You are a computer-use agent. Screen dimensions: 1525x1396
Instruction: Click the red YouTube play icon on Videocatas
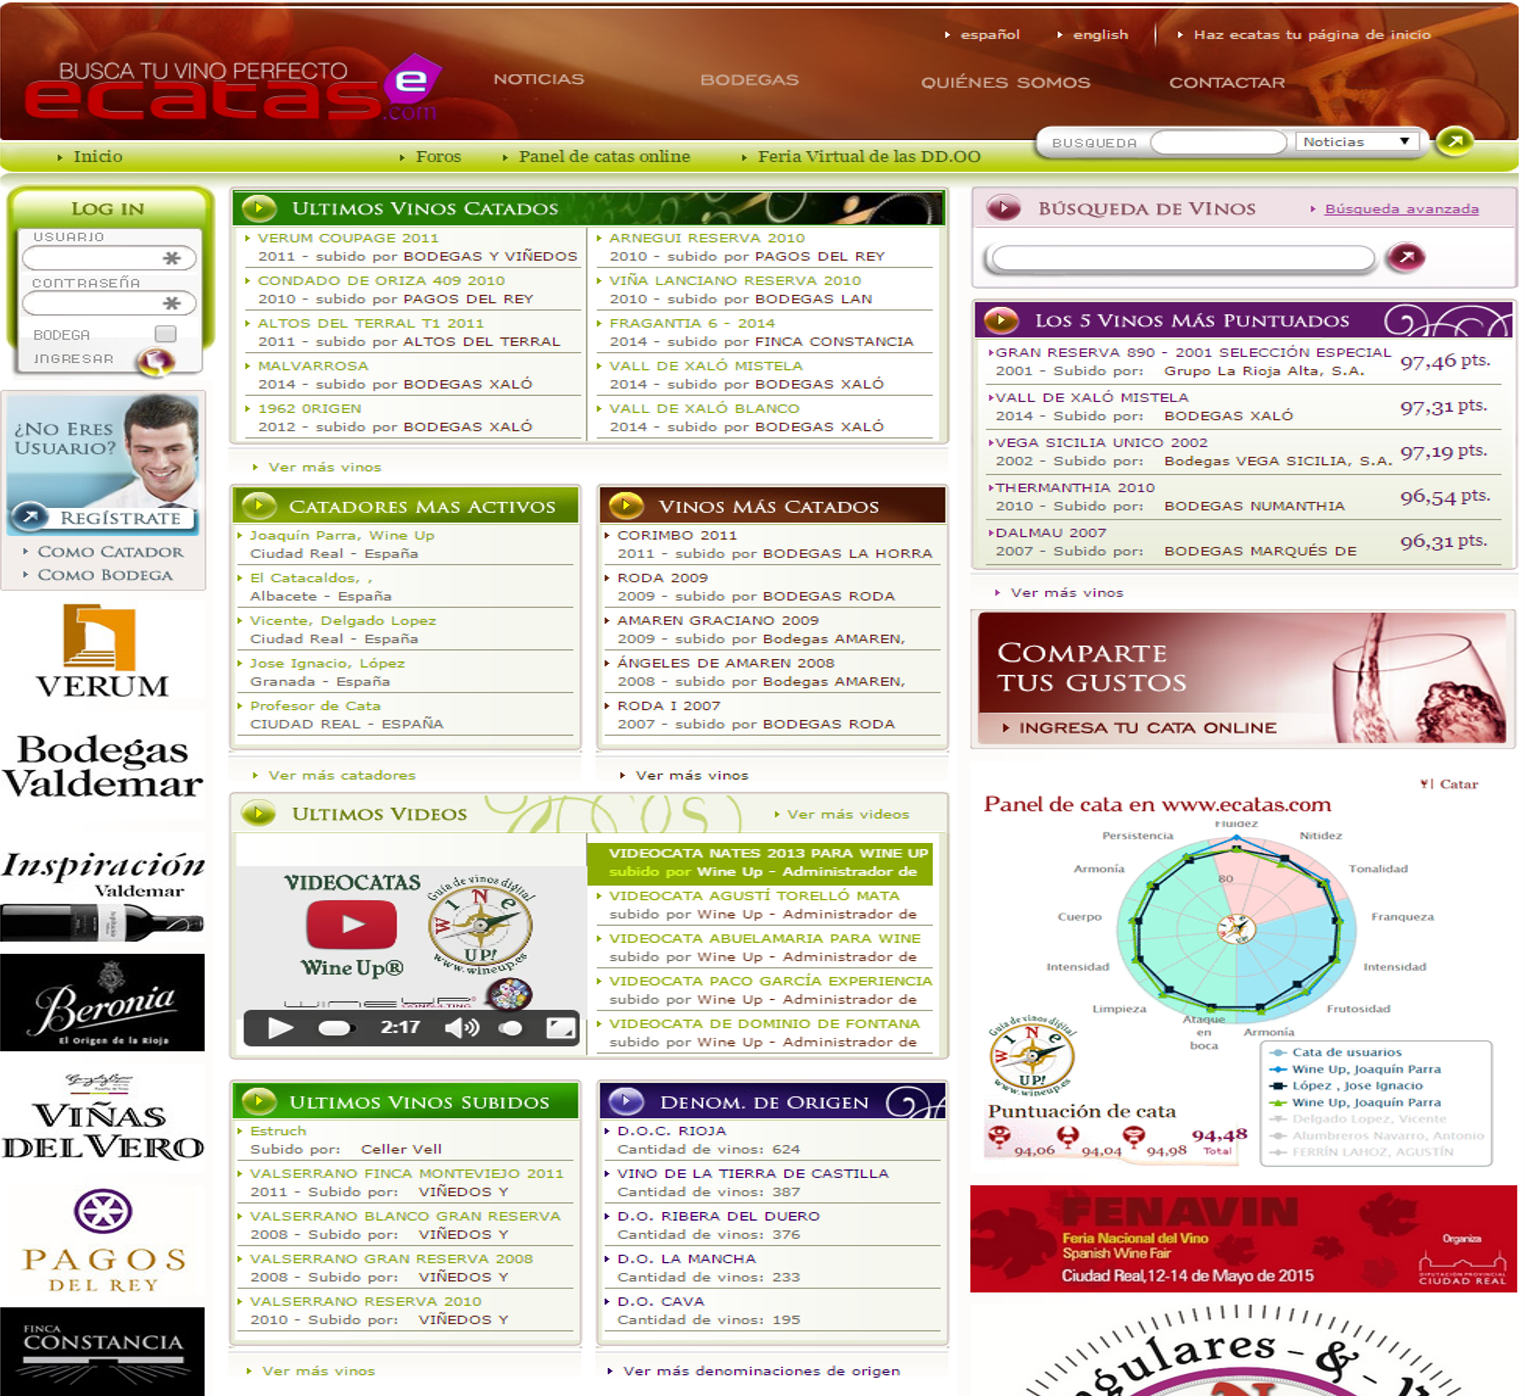pos(351,924)
